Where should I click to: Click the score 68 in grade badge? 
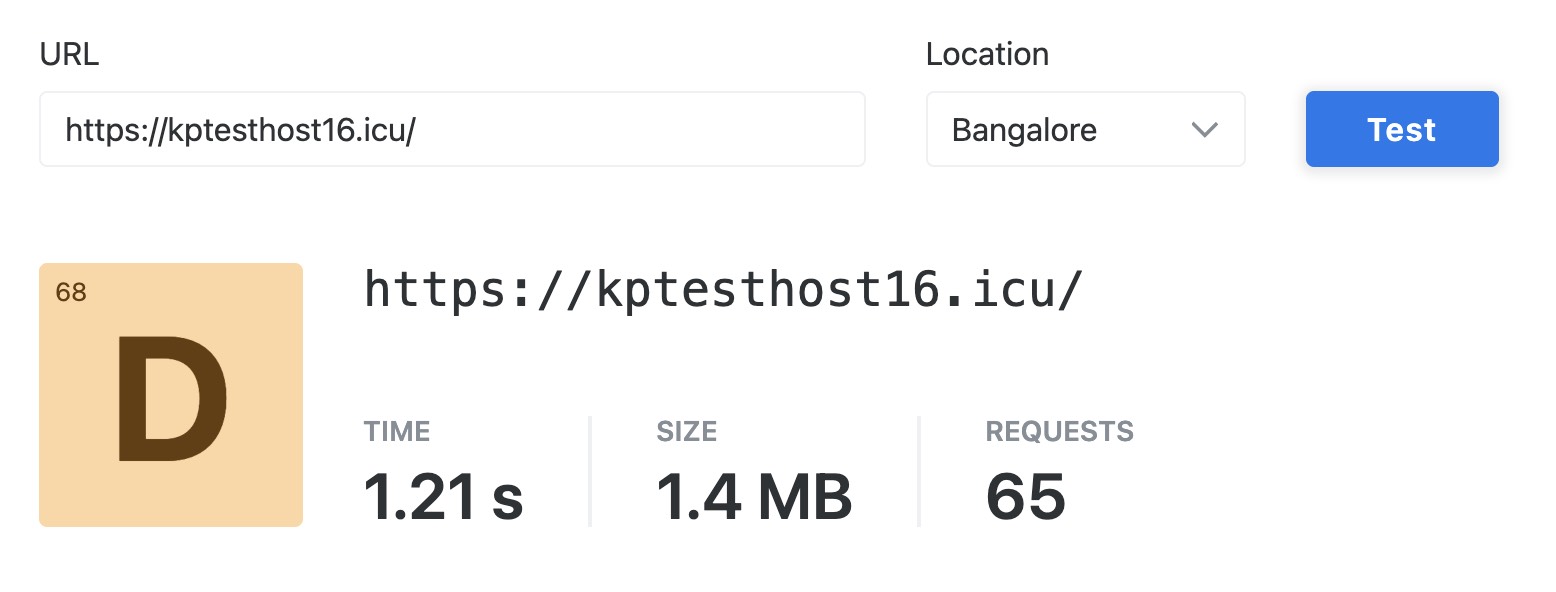(x=71, y=293)
